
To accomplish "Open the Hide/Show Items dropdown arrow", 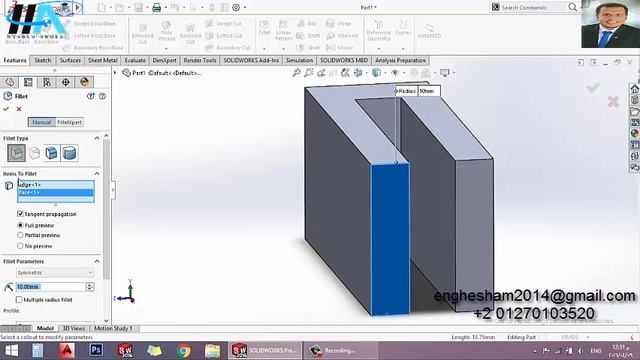I will click(x=404, y=73).
